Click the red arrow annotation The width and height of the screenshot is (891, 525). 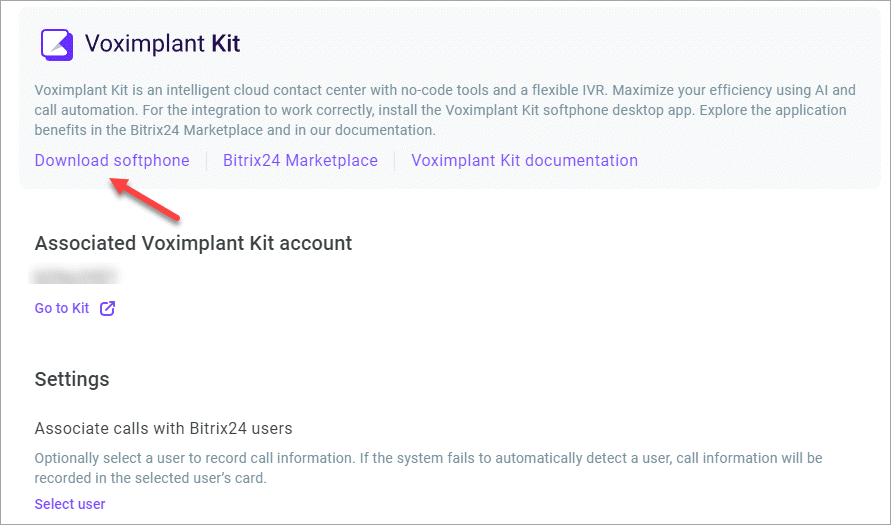point(144,199)
